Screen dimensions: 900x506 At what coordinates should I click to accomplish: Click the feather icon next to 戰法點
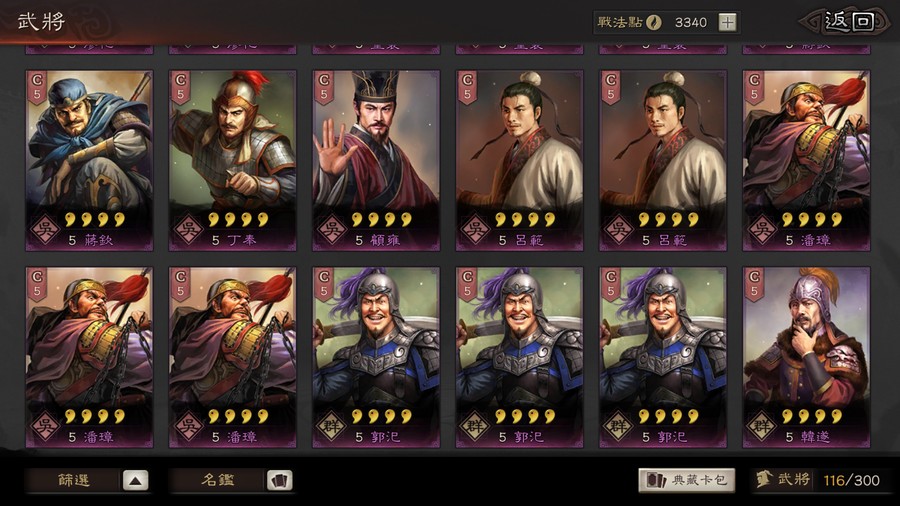pyautogui.click(x=654, y=22)
